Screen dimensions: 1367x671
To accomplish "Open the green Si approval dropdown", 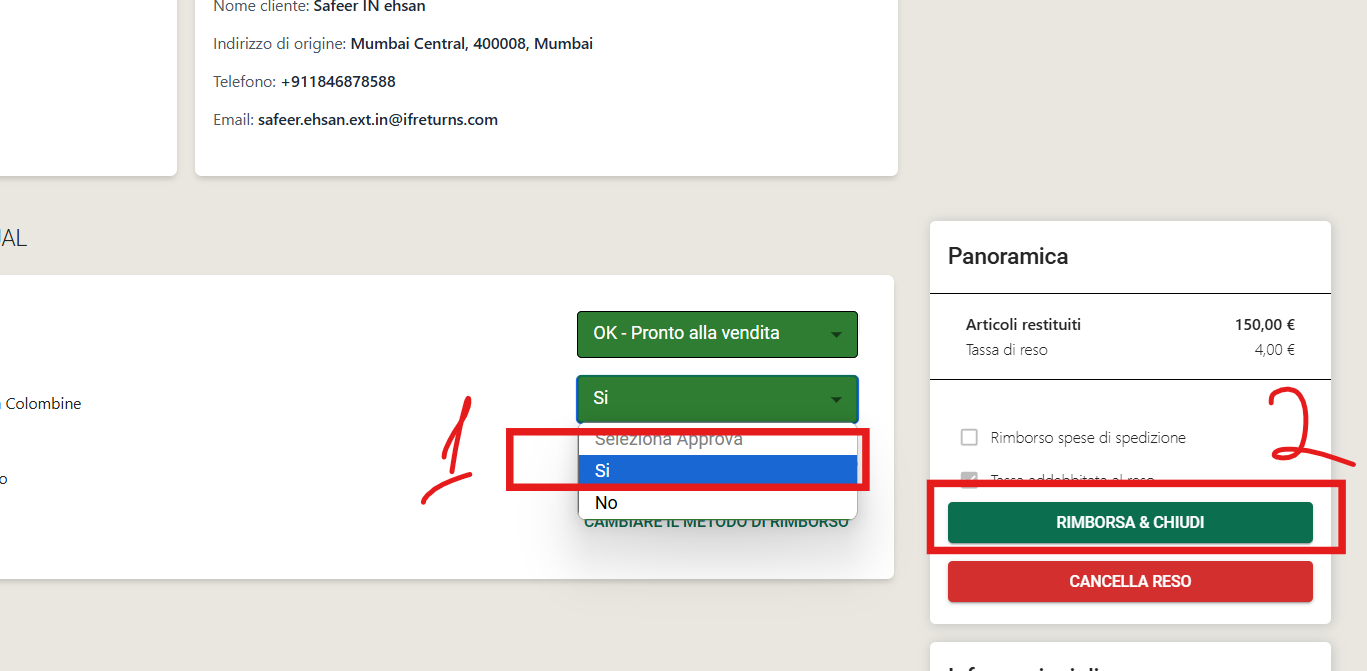I will (x=717, y=398).
